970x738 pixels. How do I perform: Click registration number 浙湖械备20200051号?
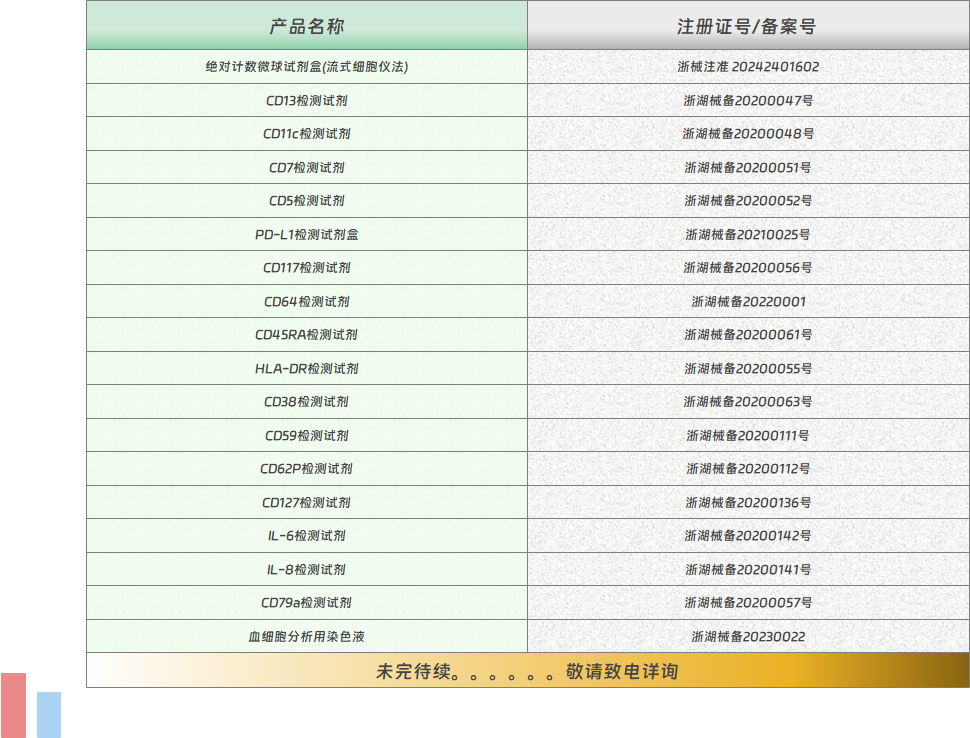coord(748,168)
